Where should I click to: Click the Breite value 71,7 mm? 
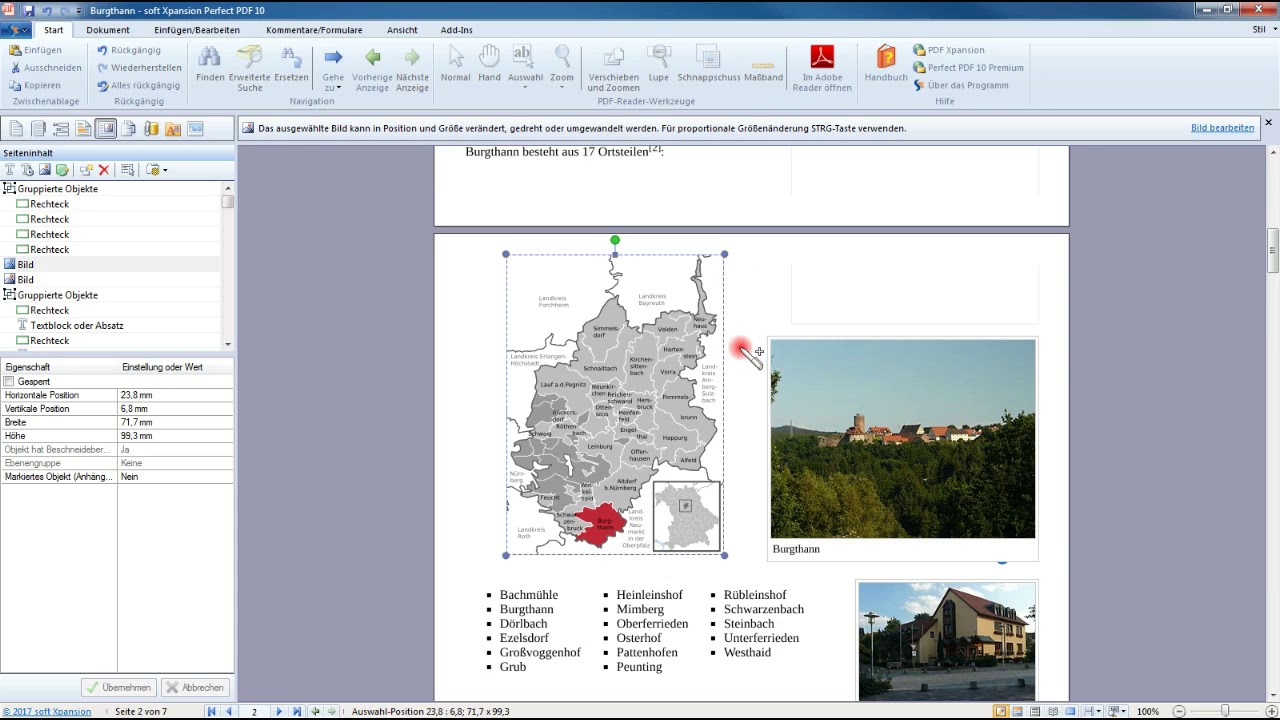(175, 422)
